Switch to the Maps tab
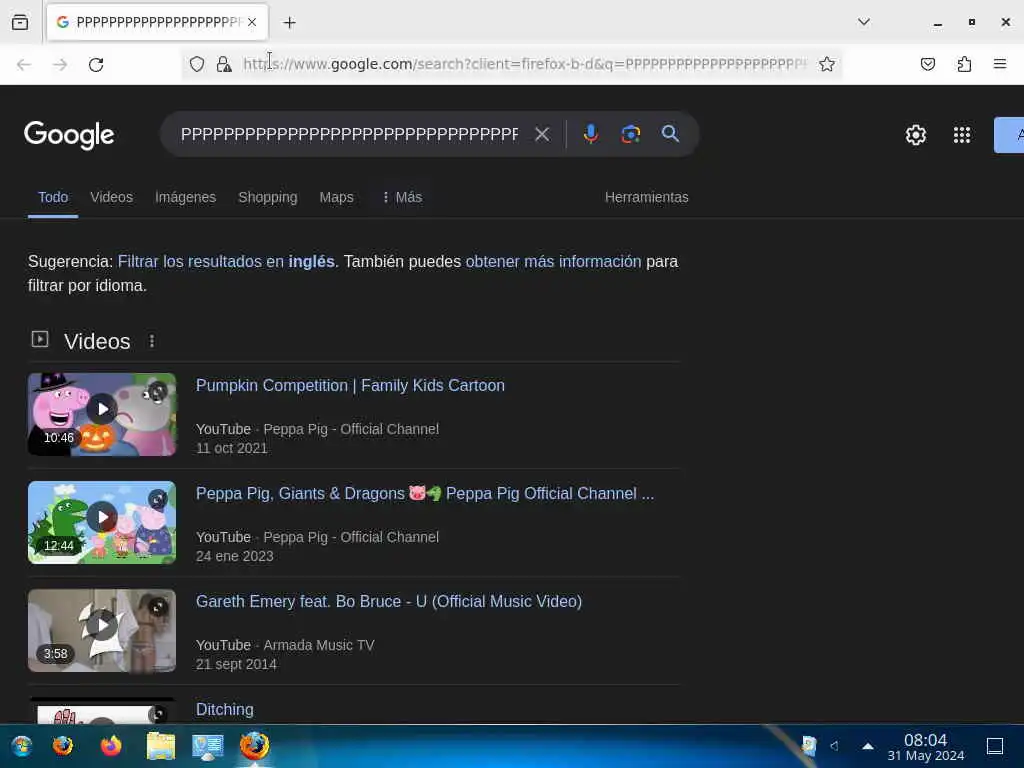The image size is (1024, 768). tap(336, 197)
